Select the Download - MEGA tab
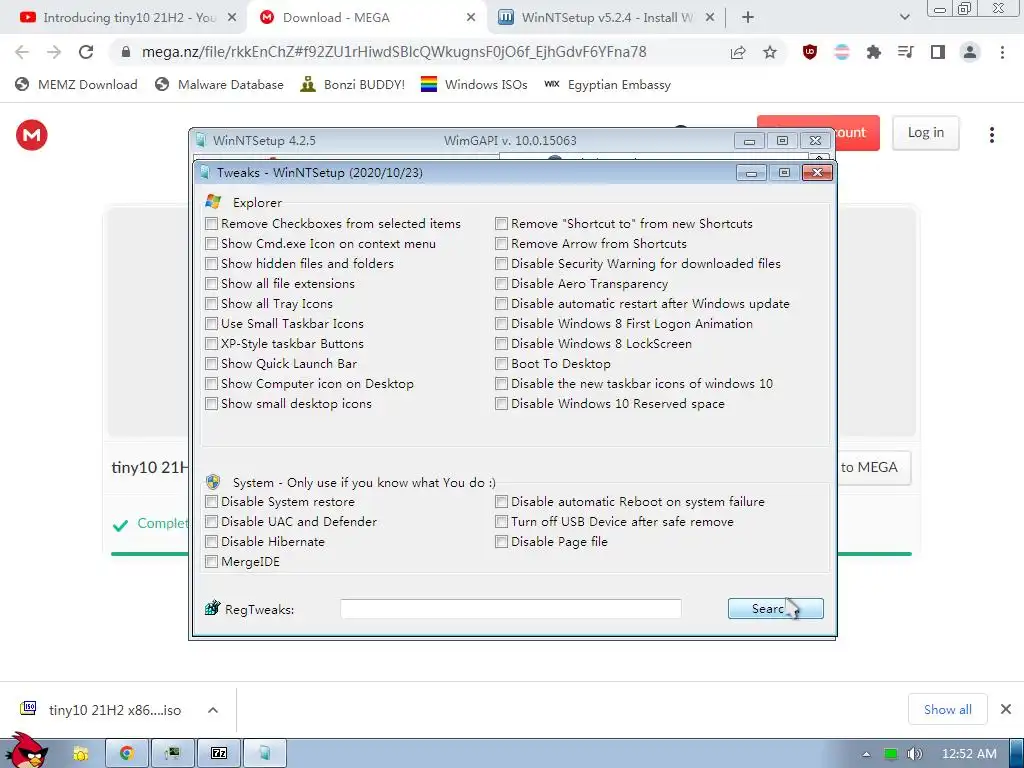This screenshot has width=1024, height=768. coord(367,18)
